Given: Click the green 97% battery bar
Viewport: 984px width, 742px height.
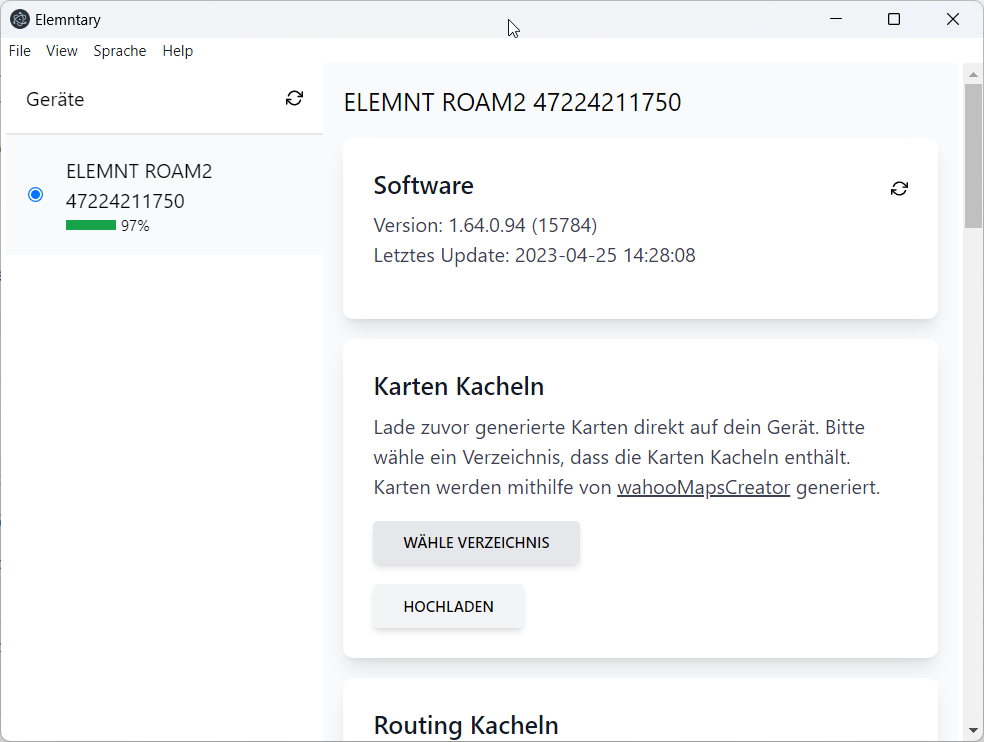Looking at the screenshot, I should (91, 225).
